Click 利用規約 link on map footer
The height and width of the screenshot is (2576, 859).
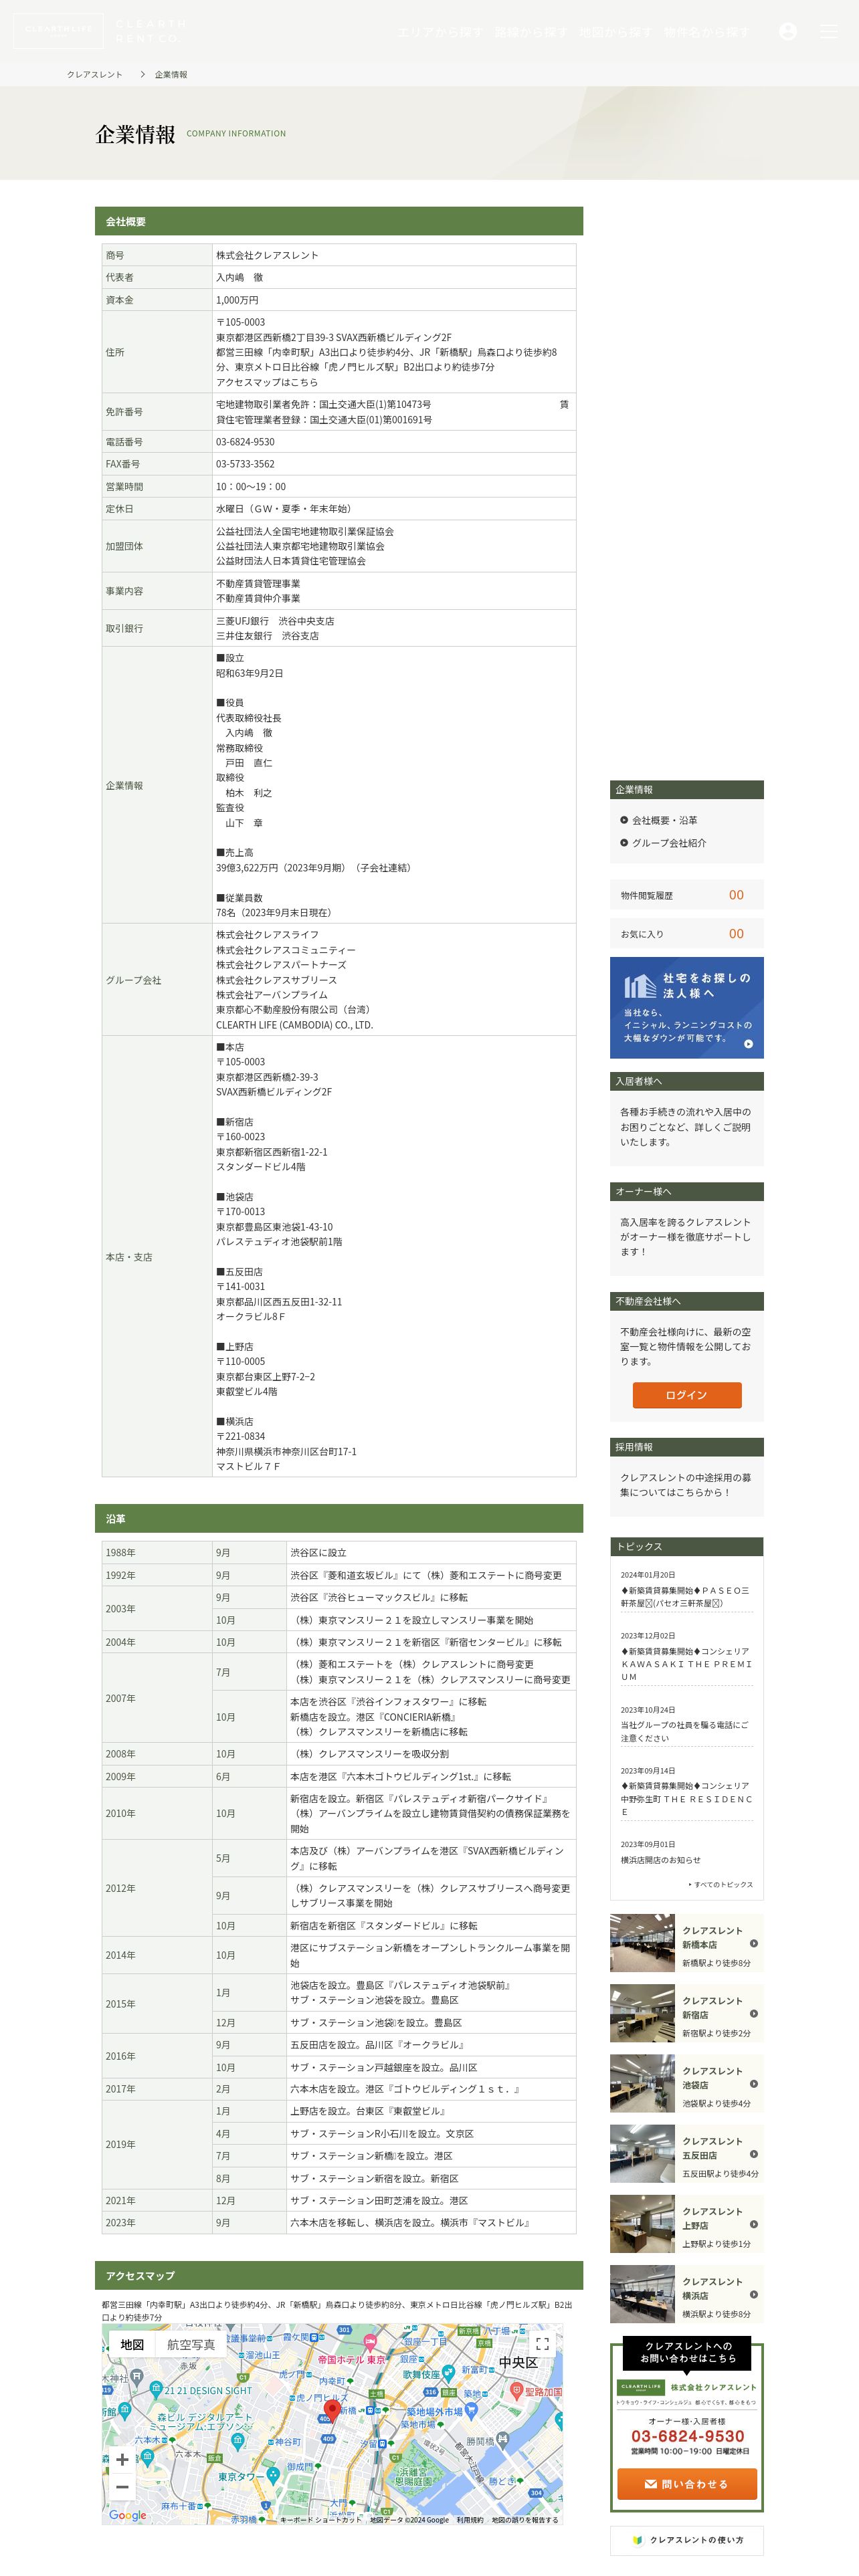(469, 2519)
